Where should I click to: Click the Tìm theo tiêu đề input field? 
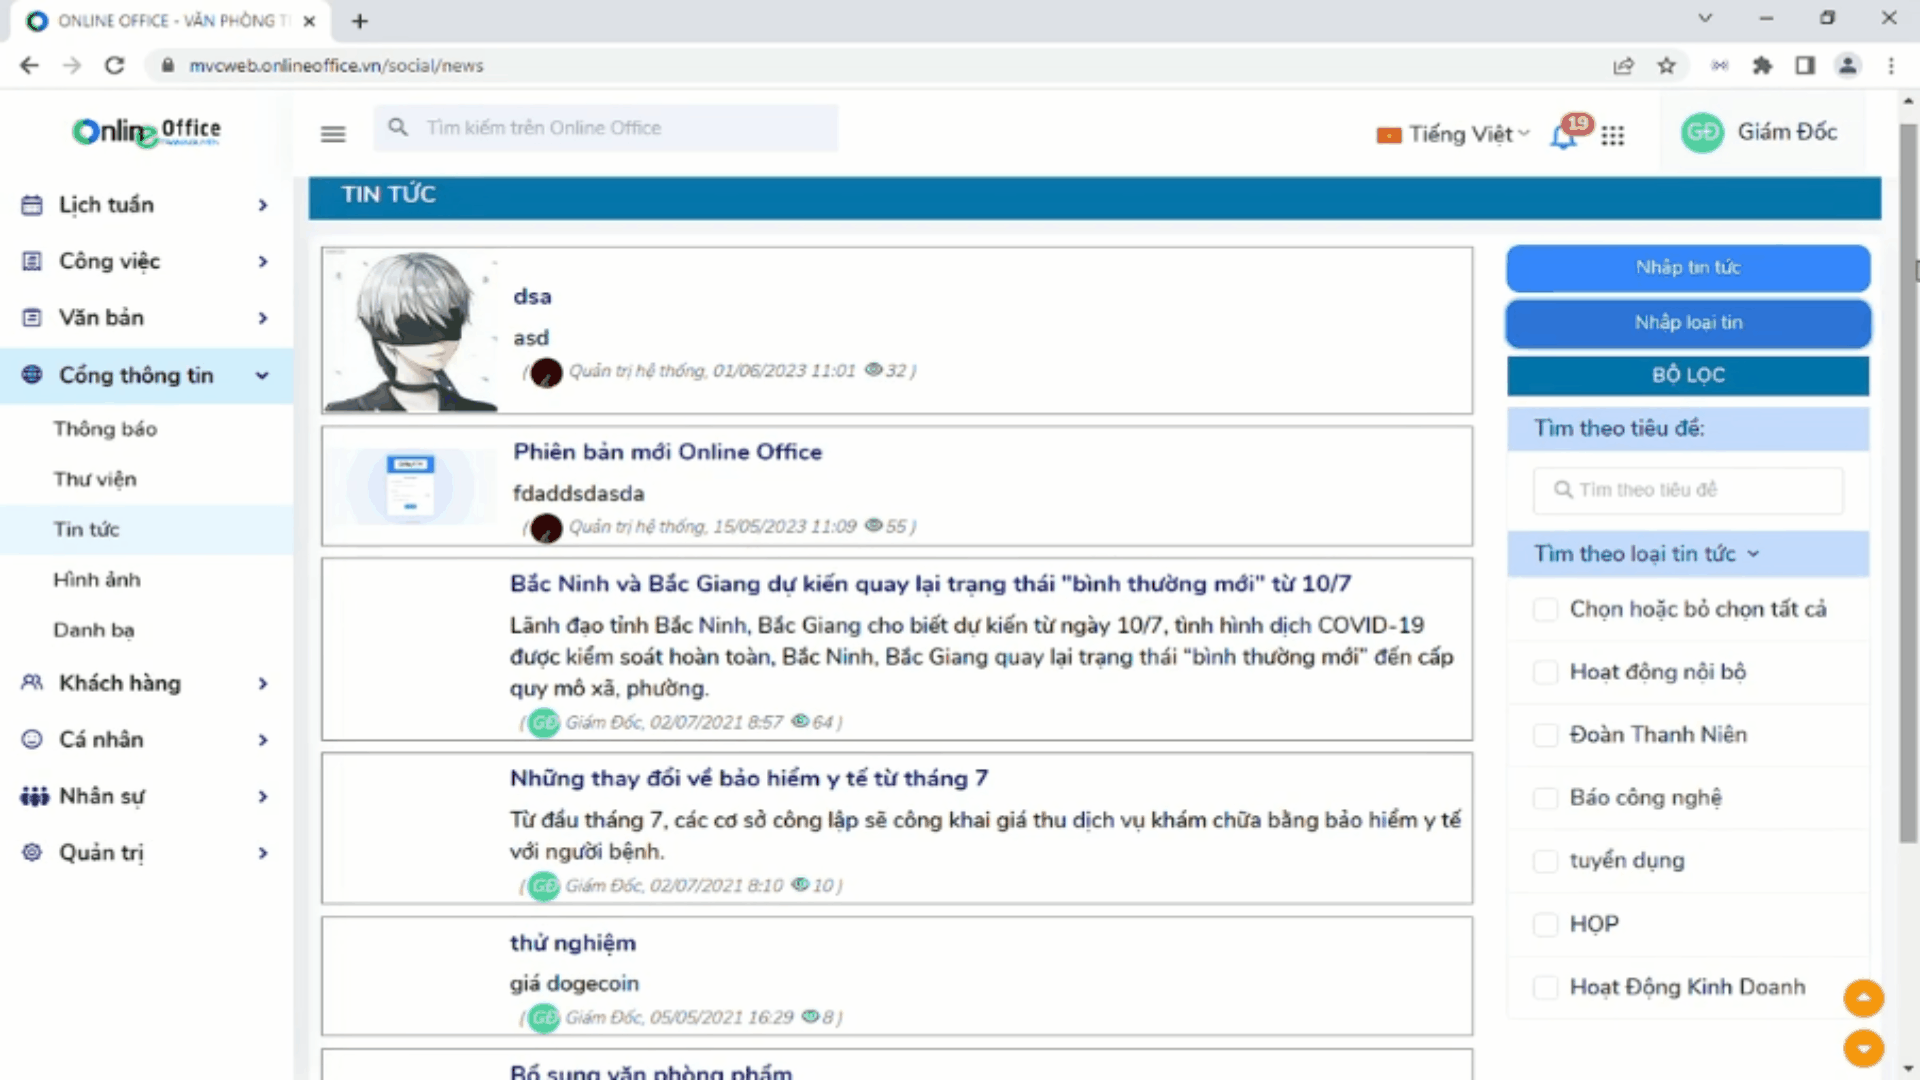pyautogui.click(x=1688, y=490)
